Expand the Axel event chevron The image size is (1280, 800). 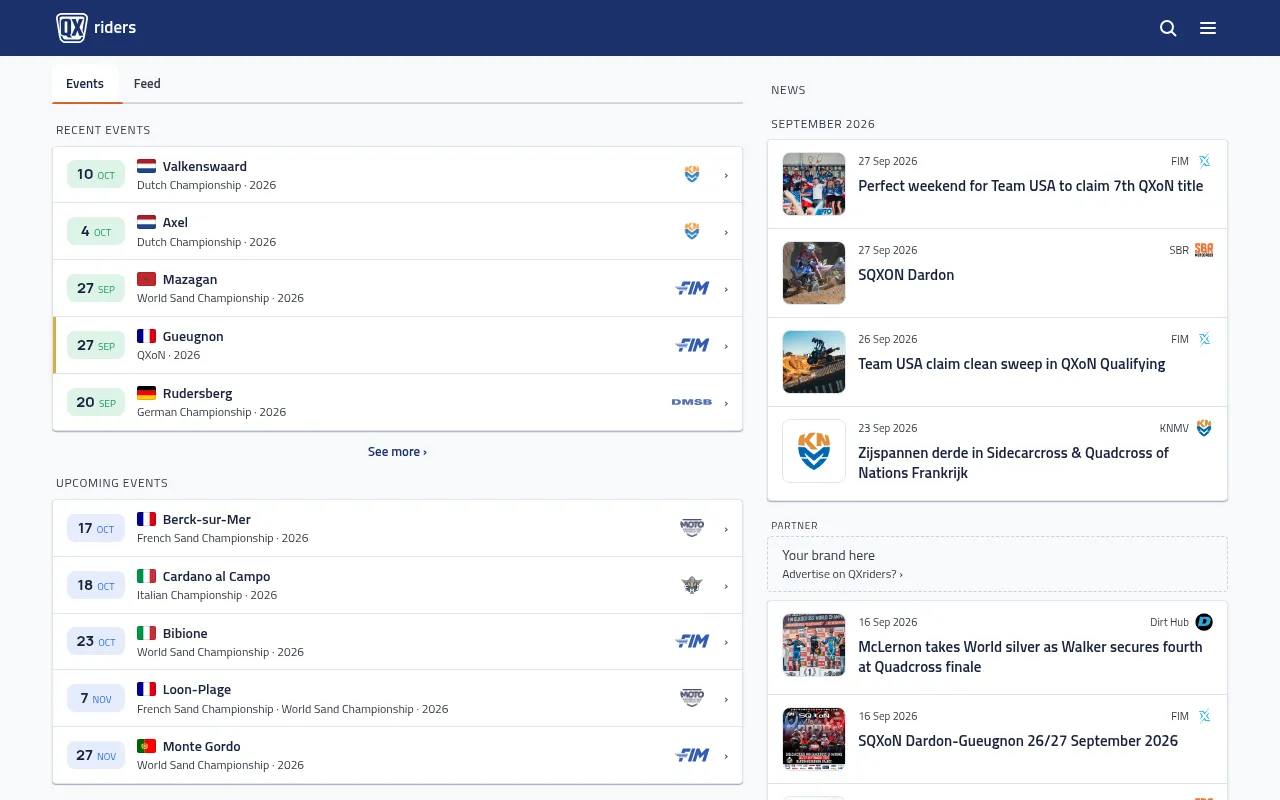(726, 232)
